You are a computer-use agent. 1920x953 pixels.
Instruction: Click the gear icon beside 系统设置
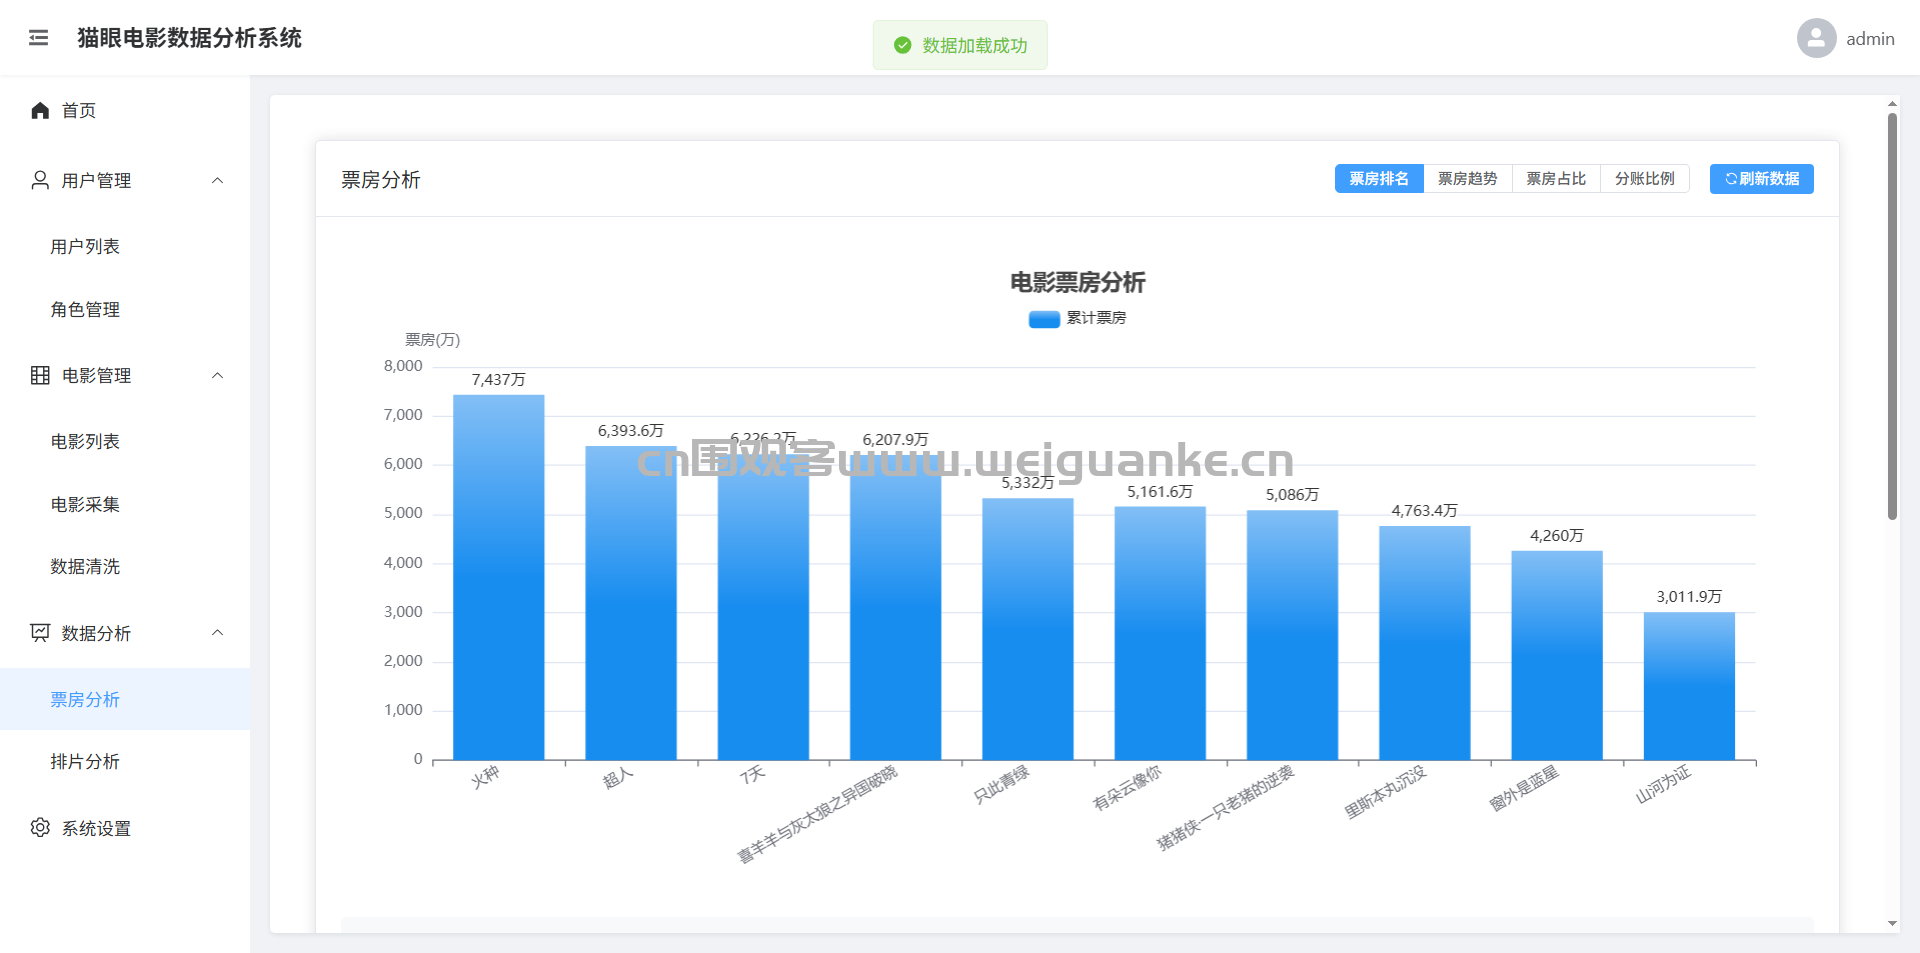[x=40, y=828]
